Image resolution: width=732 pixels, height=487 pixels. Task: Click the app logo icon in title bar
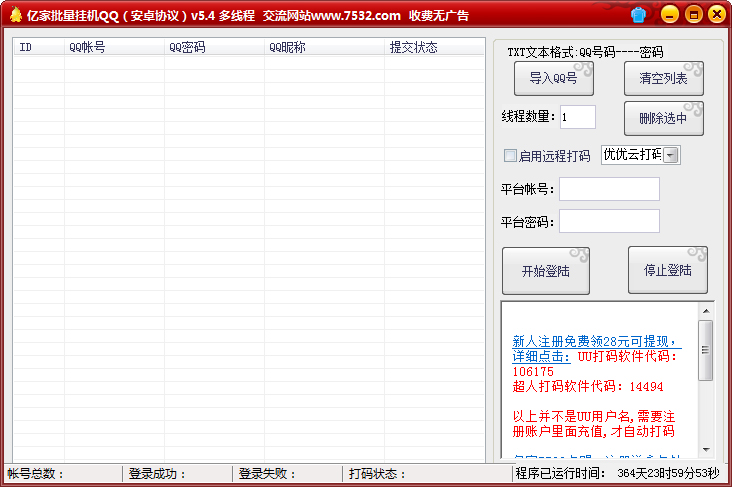coord(15,15)
